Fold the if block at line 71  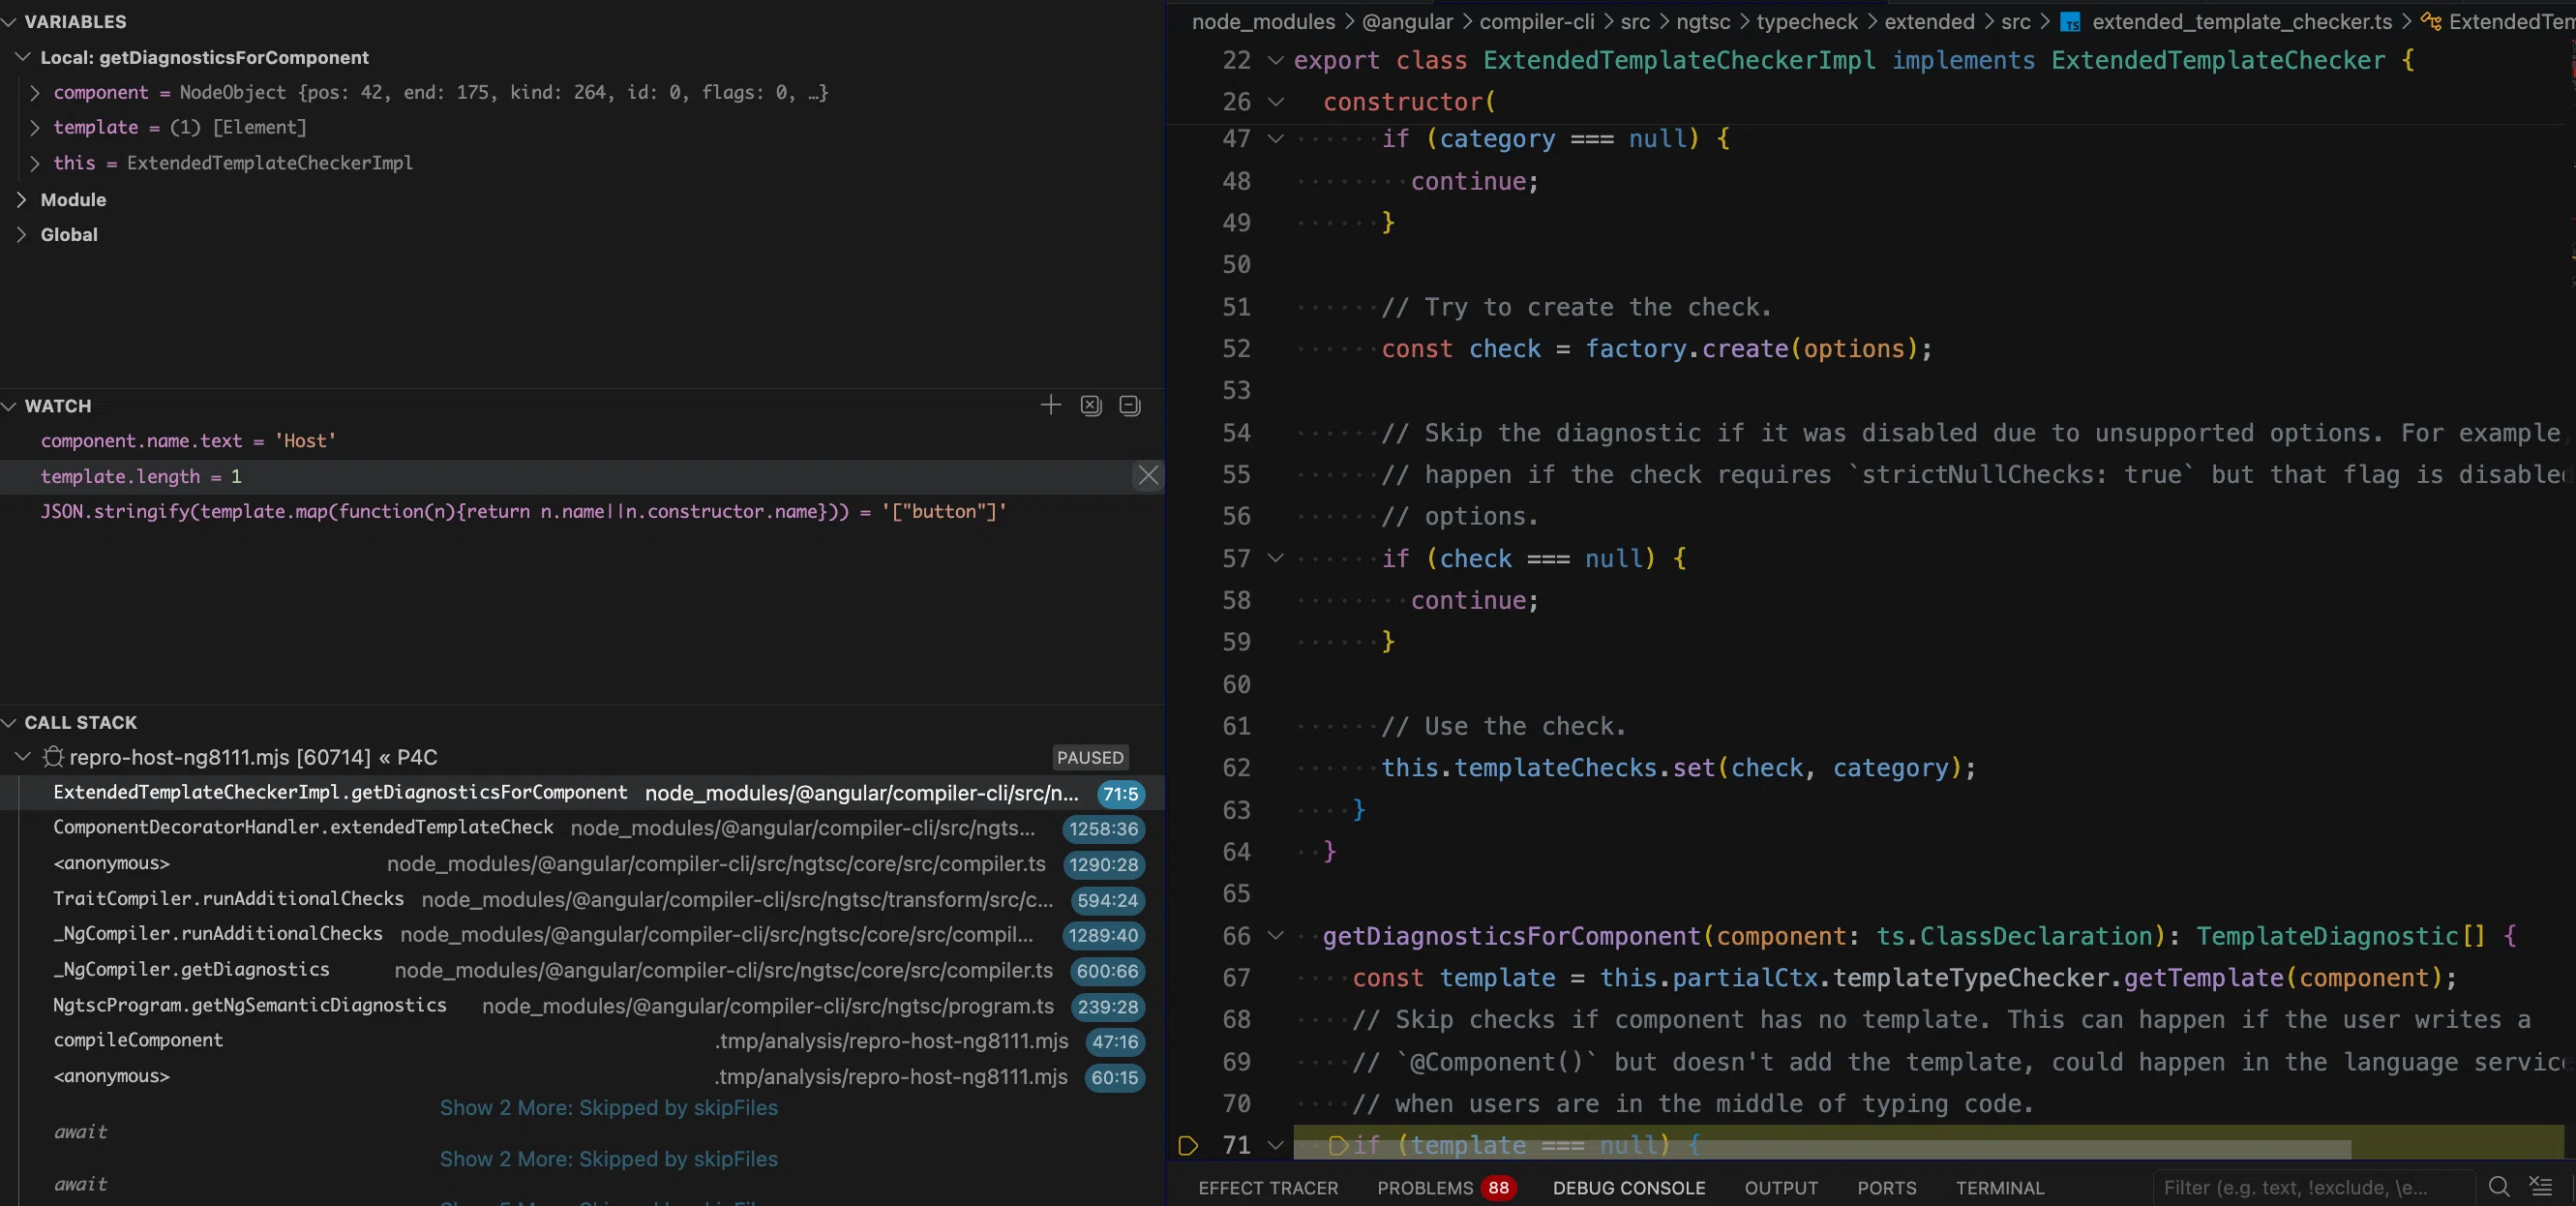pos(1276,1145)
